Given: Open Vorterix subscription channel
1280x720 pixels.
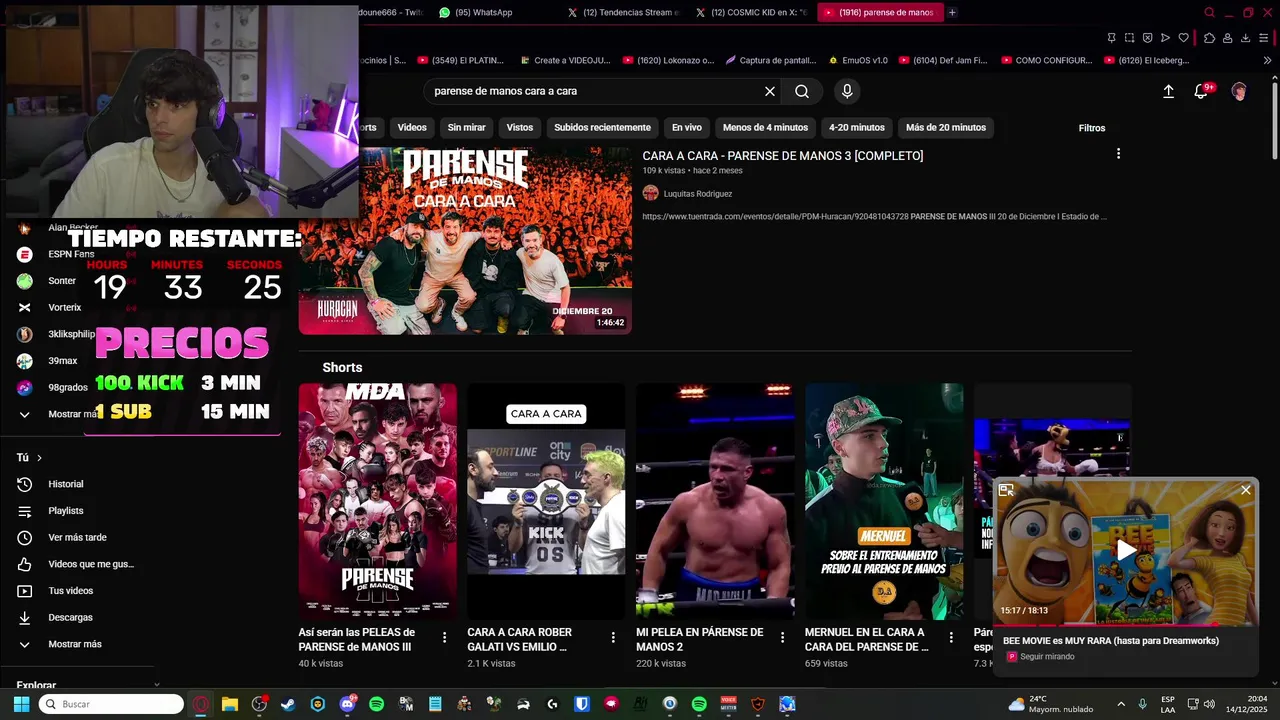Looking at the screenshot, I should pyautogui.click(x=65, y=307).
